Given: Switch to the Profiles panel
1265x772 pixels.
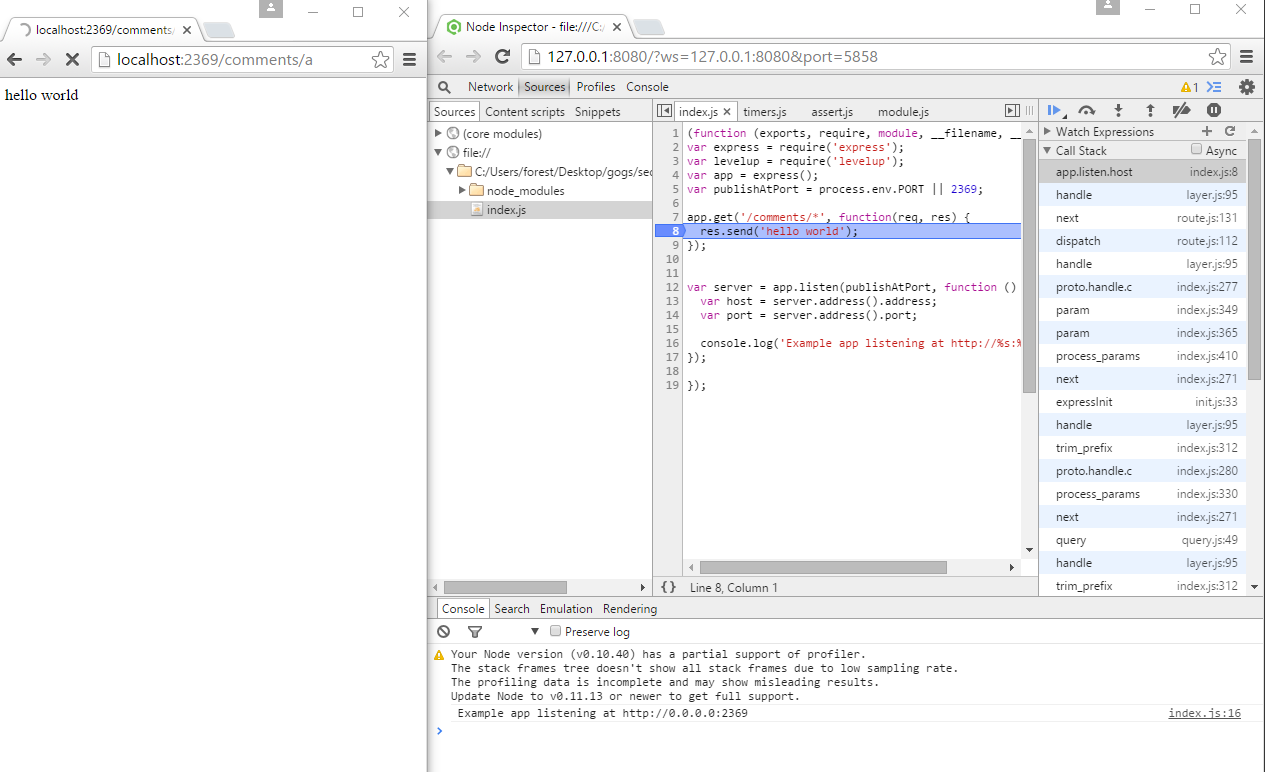Looking at the screenshot, I should pos(596,87).
